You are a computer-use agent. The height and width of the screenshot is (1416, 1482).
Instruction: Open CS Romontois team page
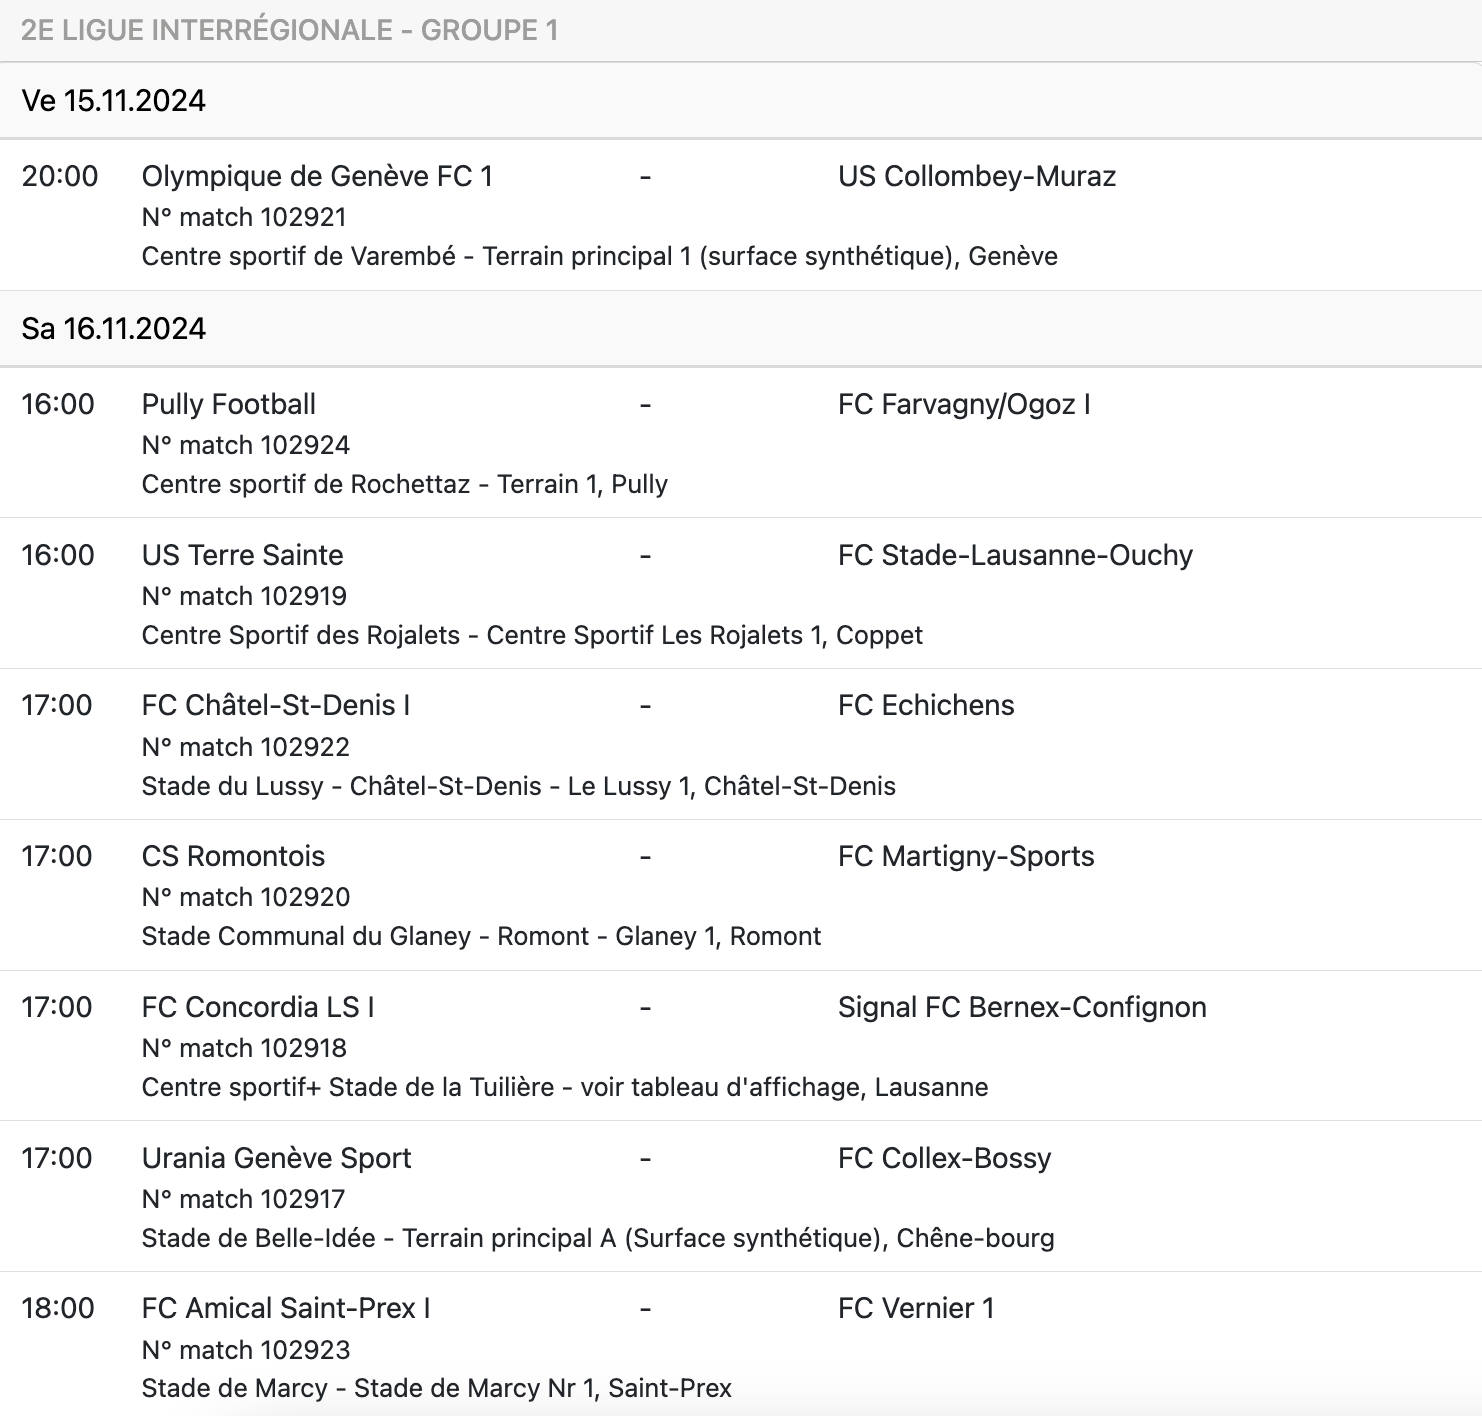pyautogui.click(x=233, y=857)
